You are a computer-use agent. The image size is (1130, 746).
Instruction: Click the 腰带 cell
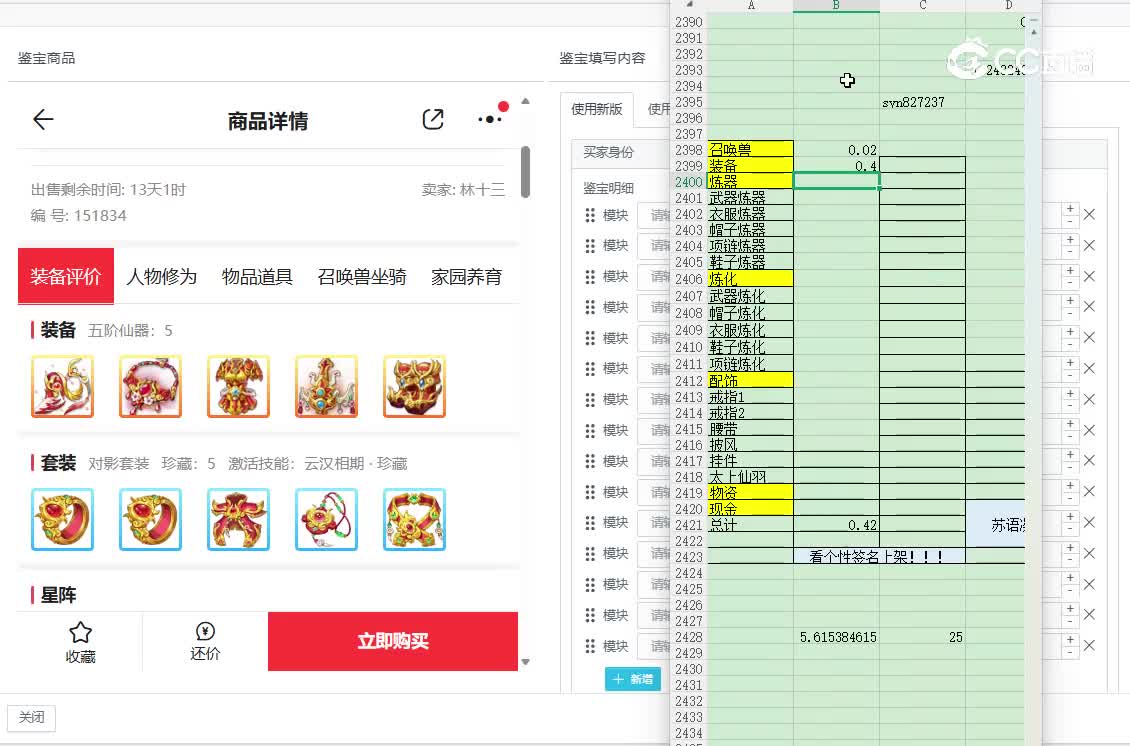(x=750, y=429)
